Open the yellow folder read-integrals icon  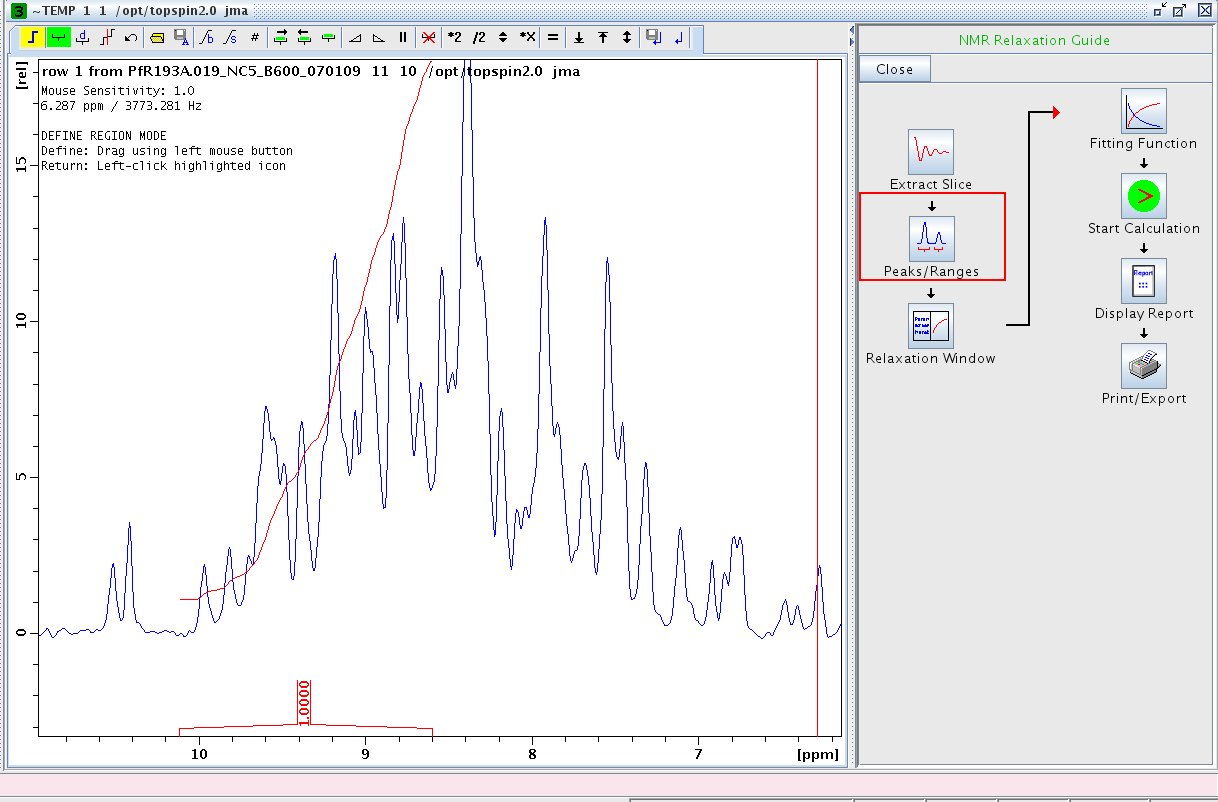157,37
